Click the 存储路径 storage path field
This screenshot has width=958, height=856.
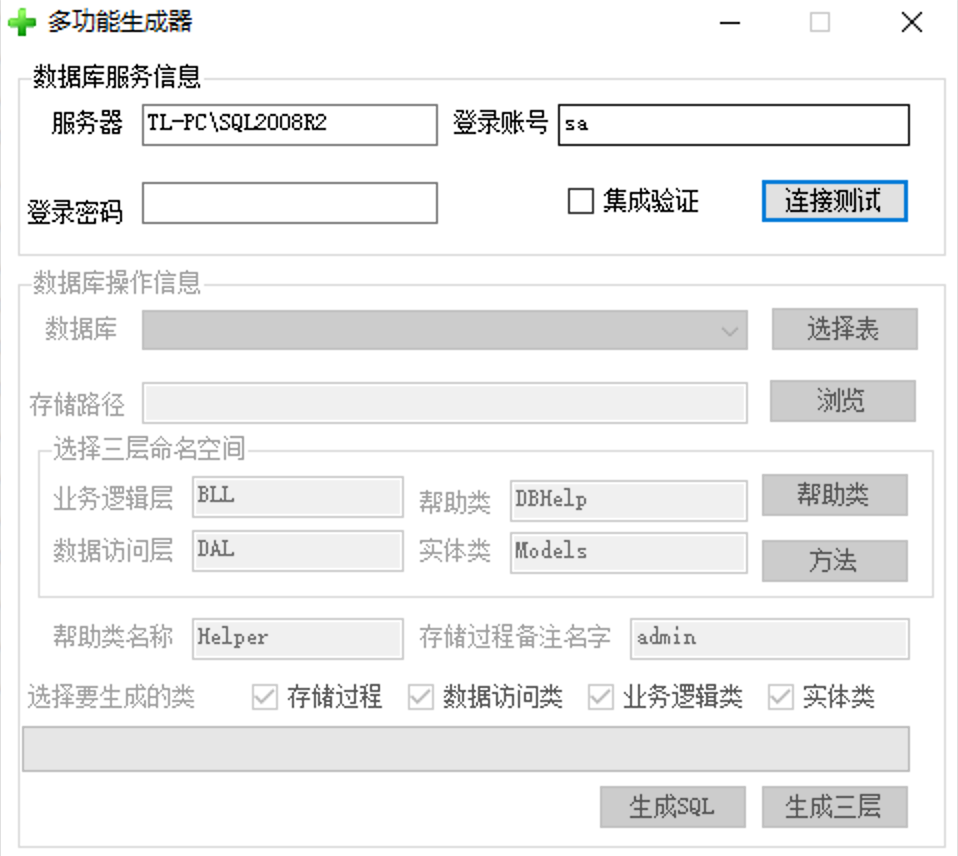pos(444,403)
